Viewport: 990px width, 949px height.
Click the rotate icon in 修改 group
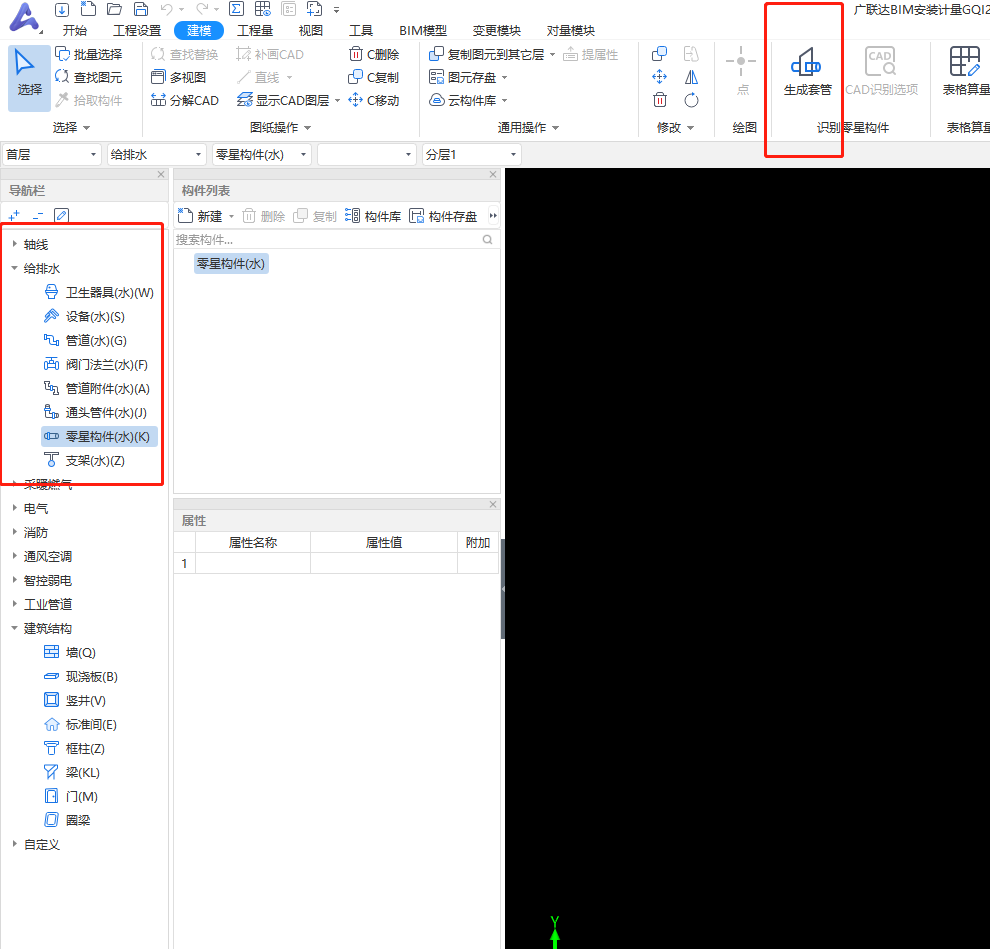(691, 100)
